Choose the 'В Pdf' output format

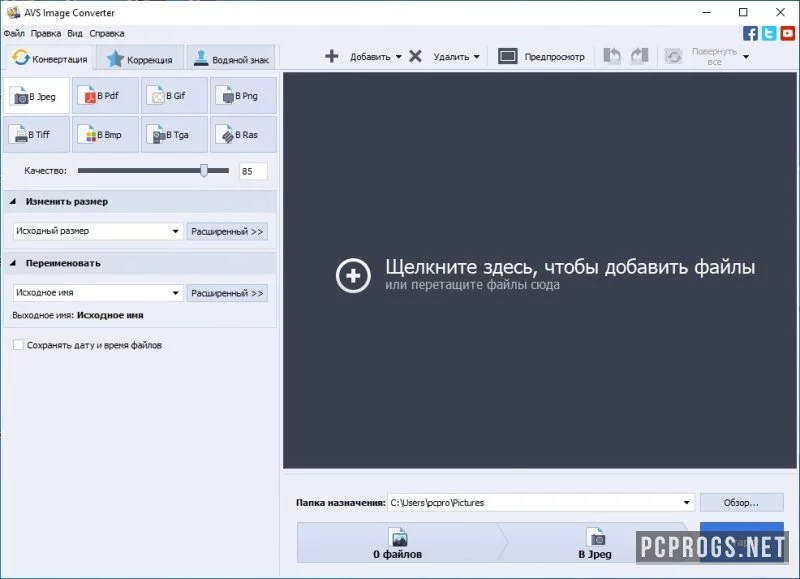[105, 96]
